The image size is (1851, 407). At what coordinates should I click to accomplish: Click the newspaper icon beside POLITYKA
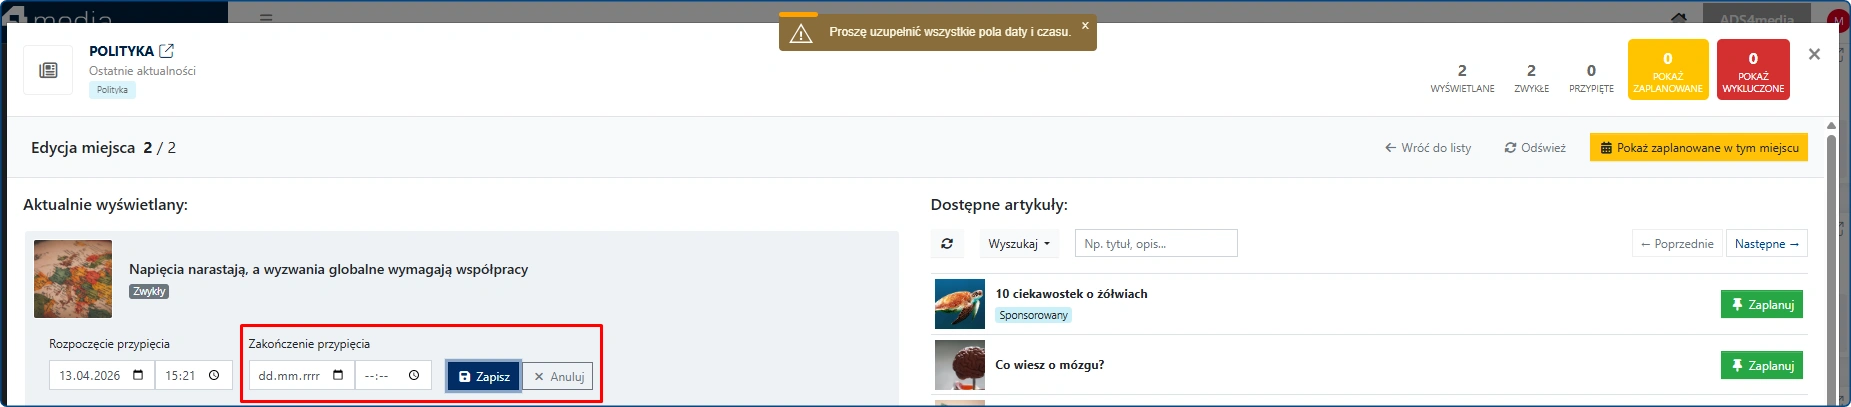[48, 70]
